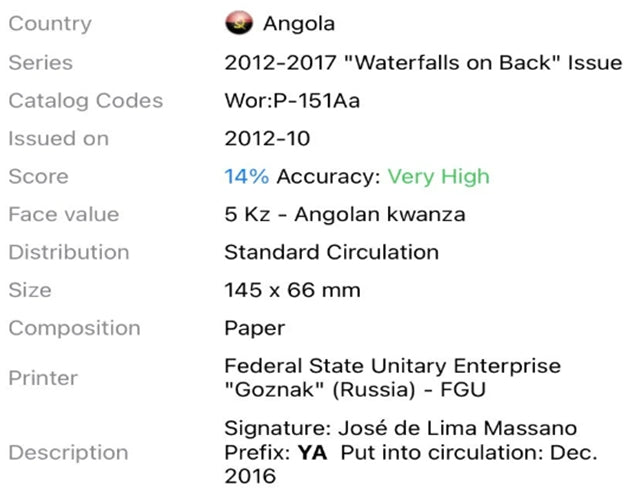The width and height of the screenshot is (639, 492).
Task: Click the Standard Circulation distribution value
Action: pos(331,252)
